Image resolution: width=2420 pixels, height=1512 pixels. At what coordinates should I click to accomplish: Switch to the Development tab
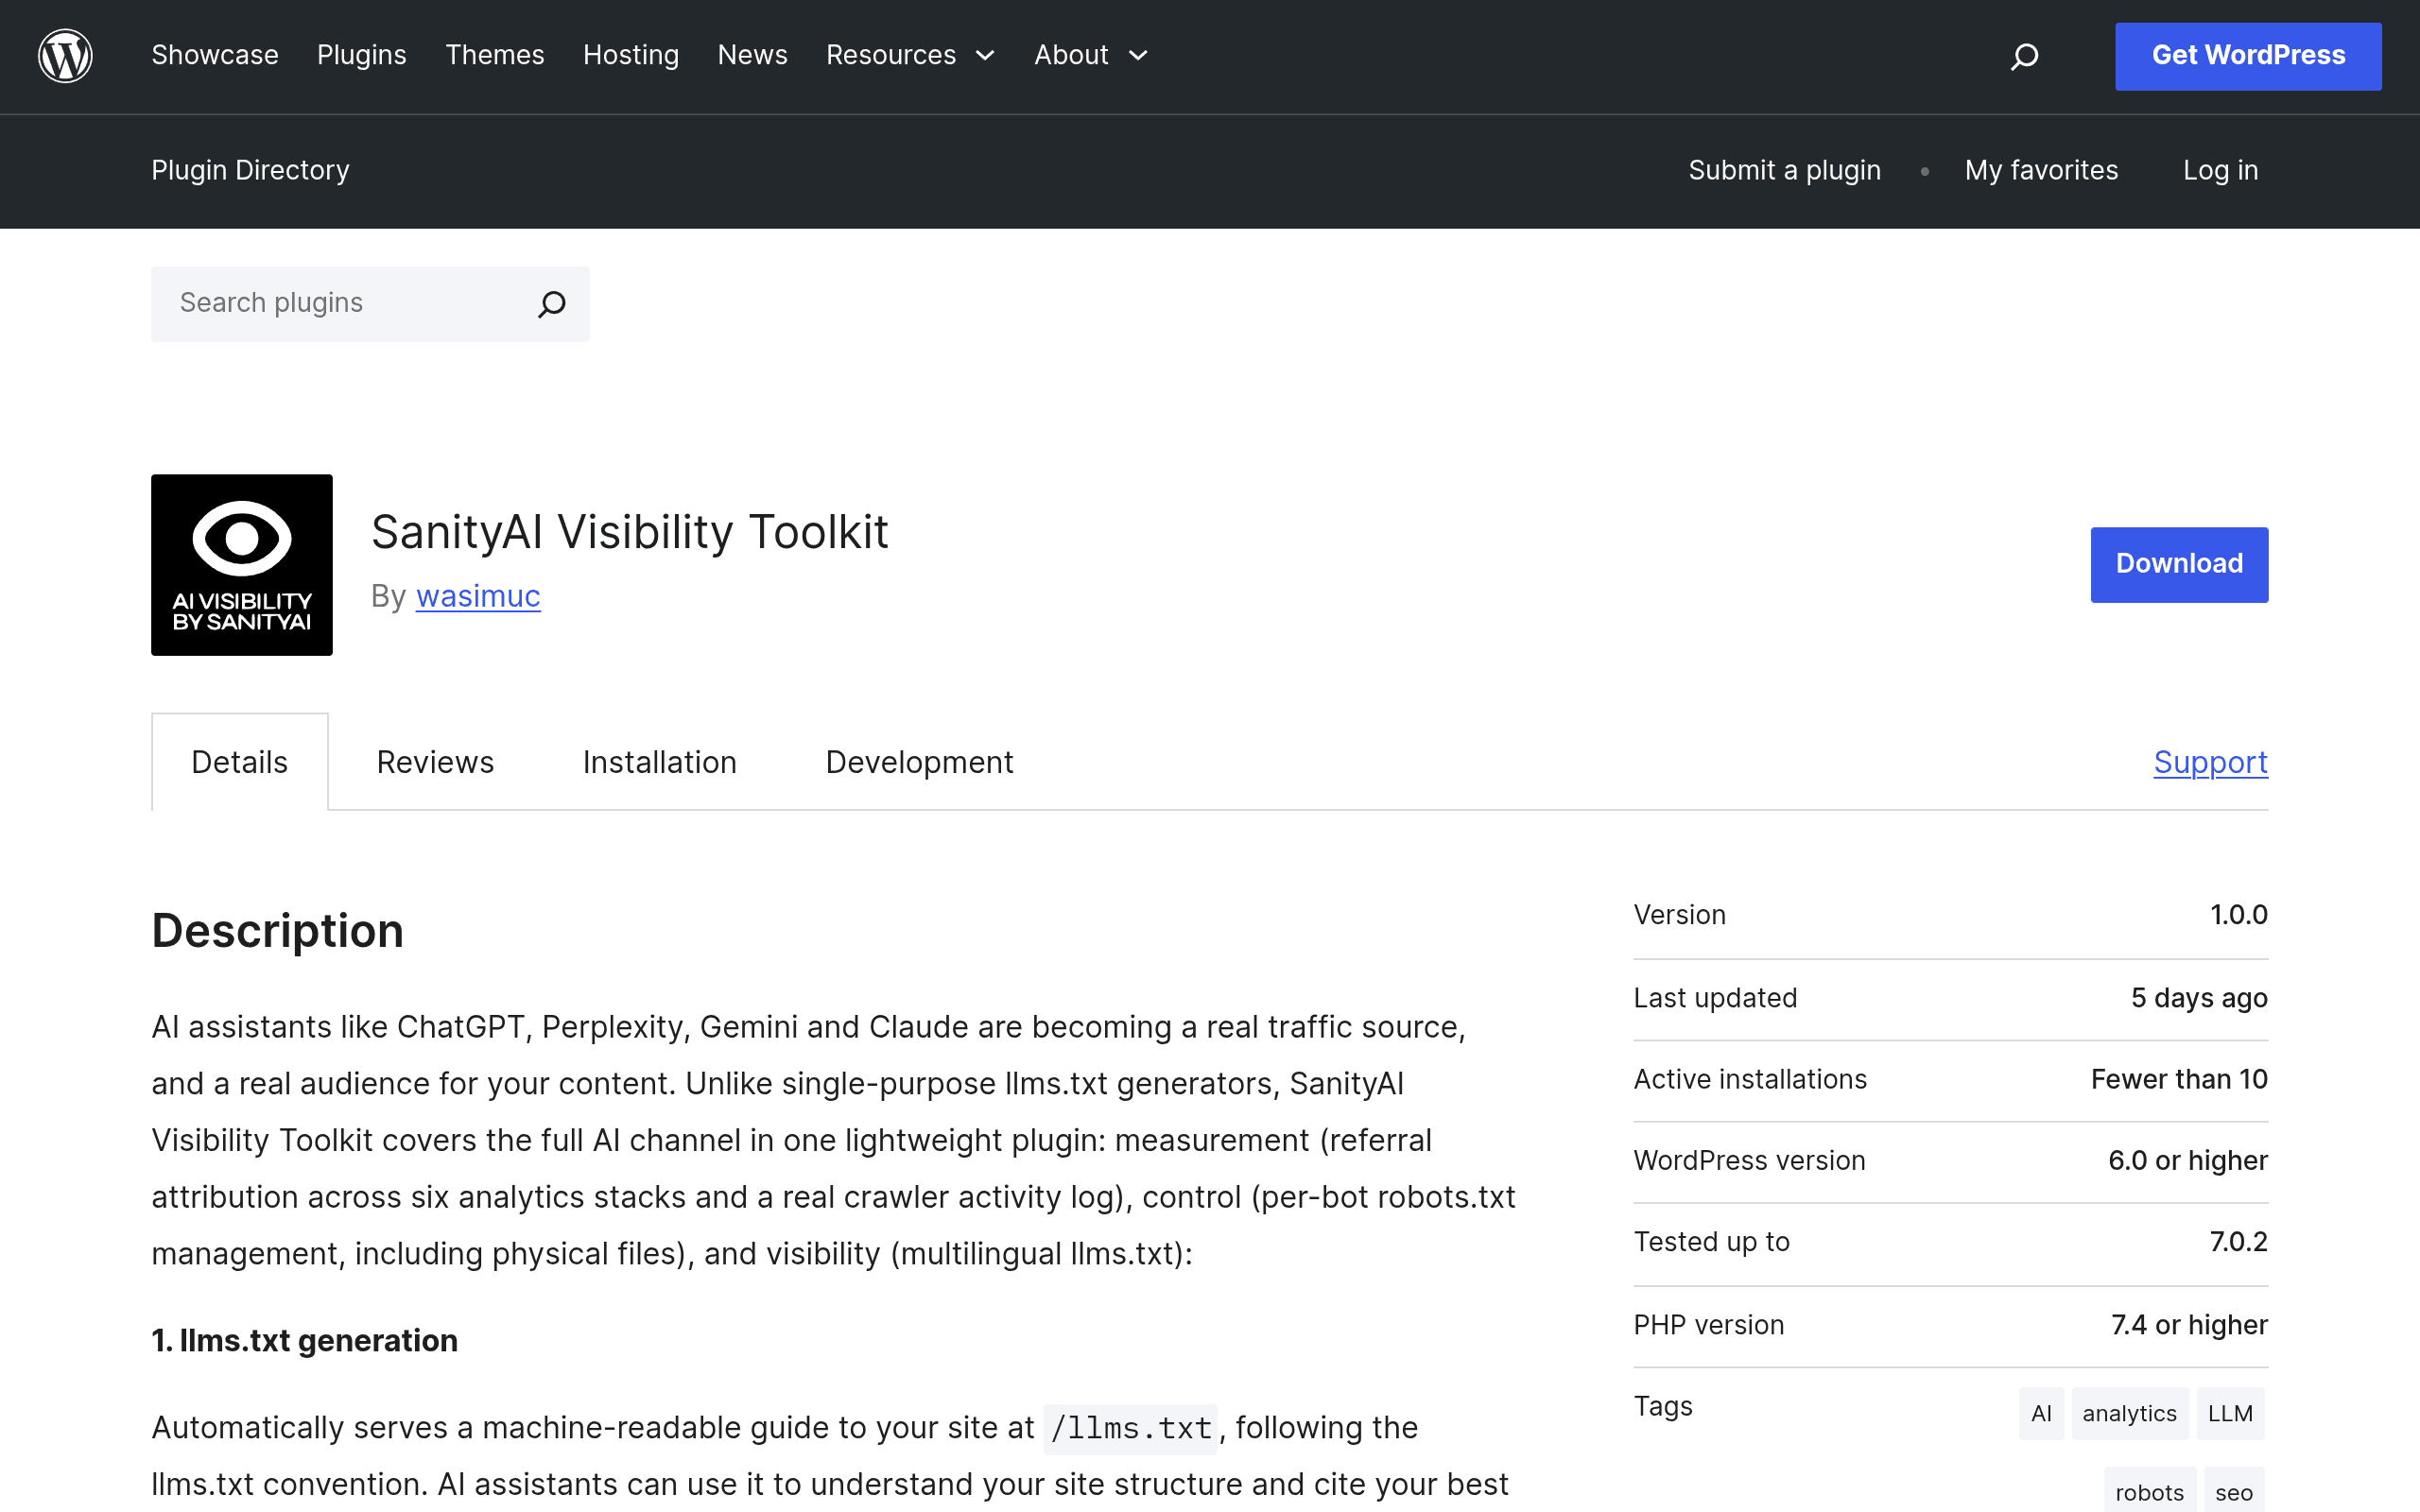coord(919,762)
